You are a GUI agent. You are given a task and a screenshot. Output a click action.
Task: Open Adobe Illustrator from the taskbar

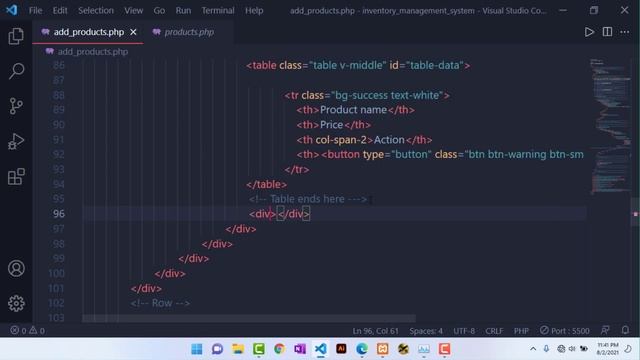point(341,349)
